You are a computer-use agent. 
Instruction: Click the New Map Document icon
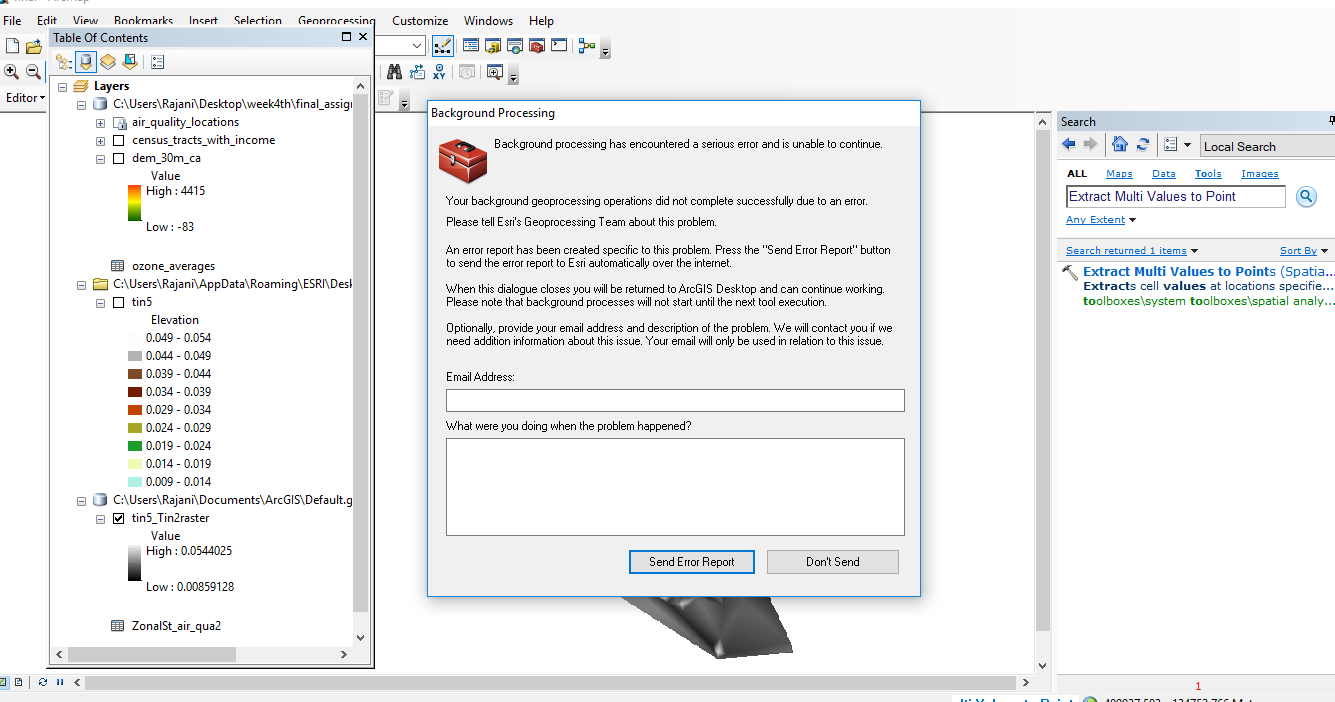(13, 46)
